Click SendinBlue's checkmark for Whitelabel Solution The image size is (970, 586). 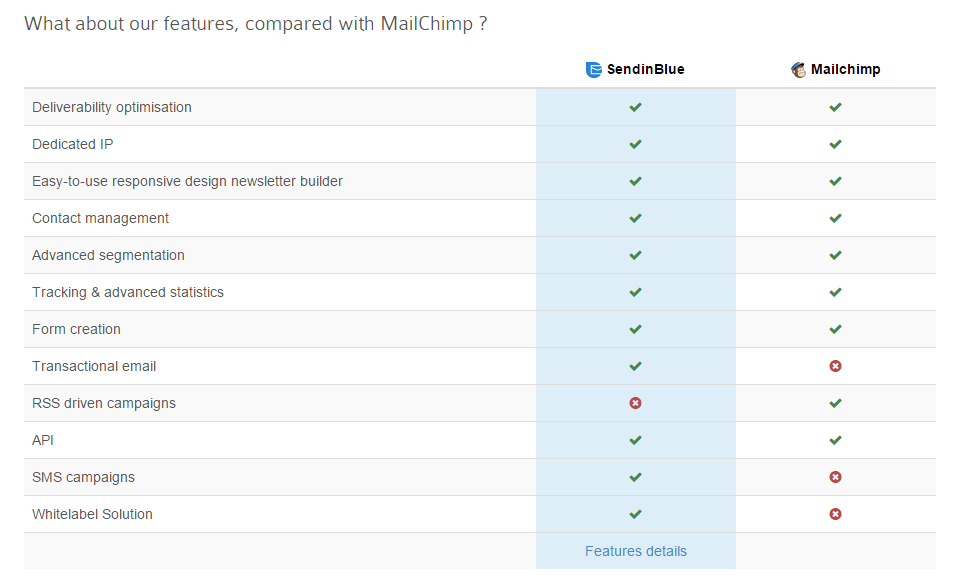pyautogui.click(x=635, y=514)
